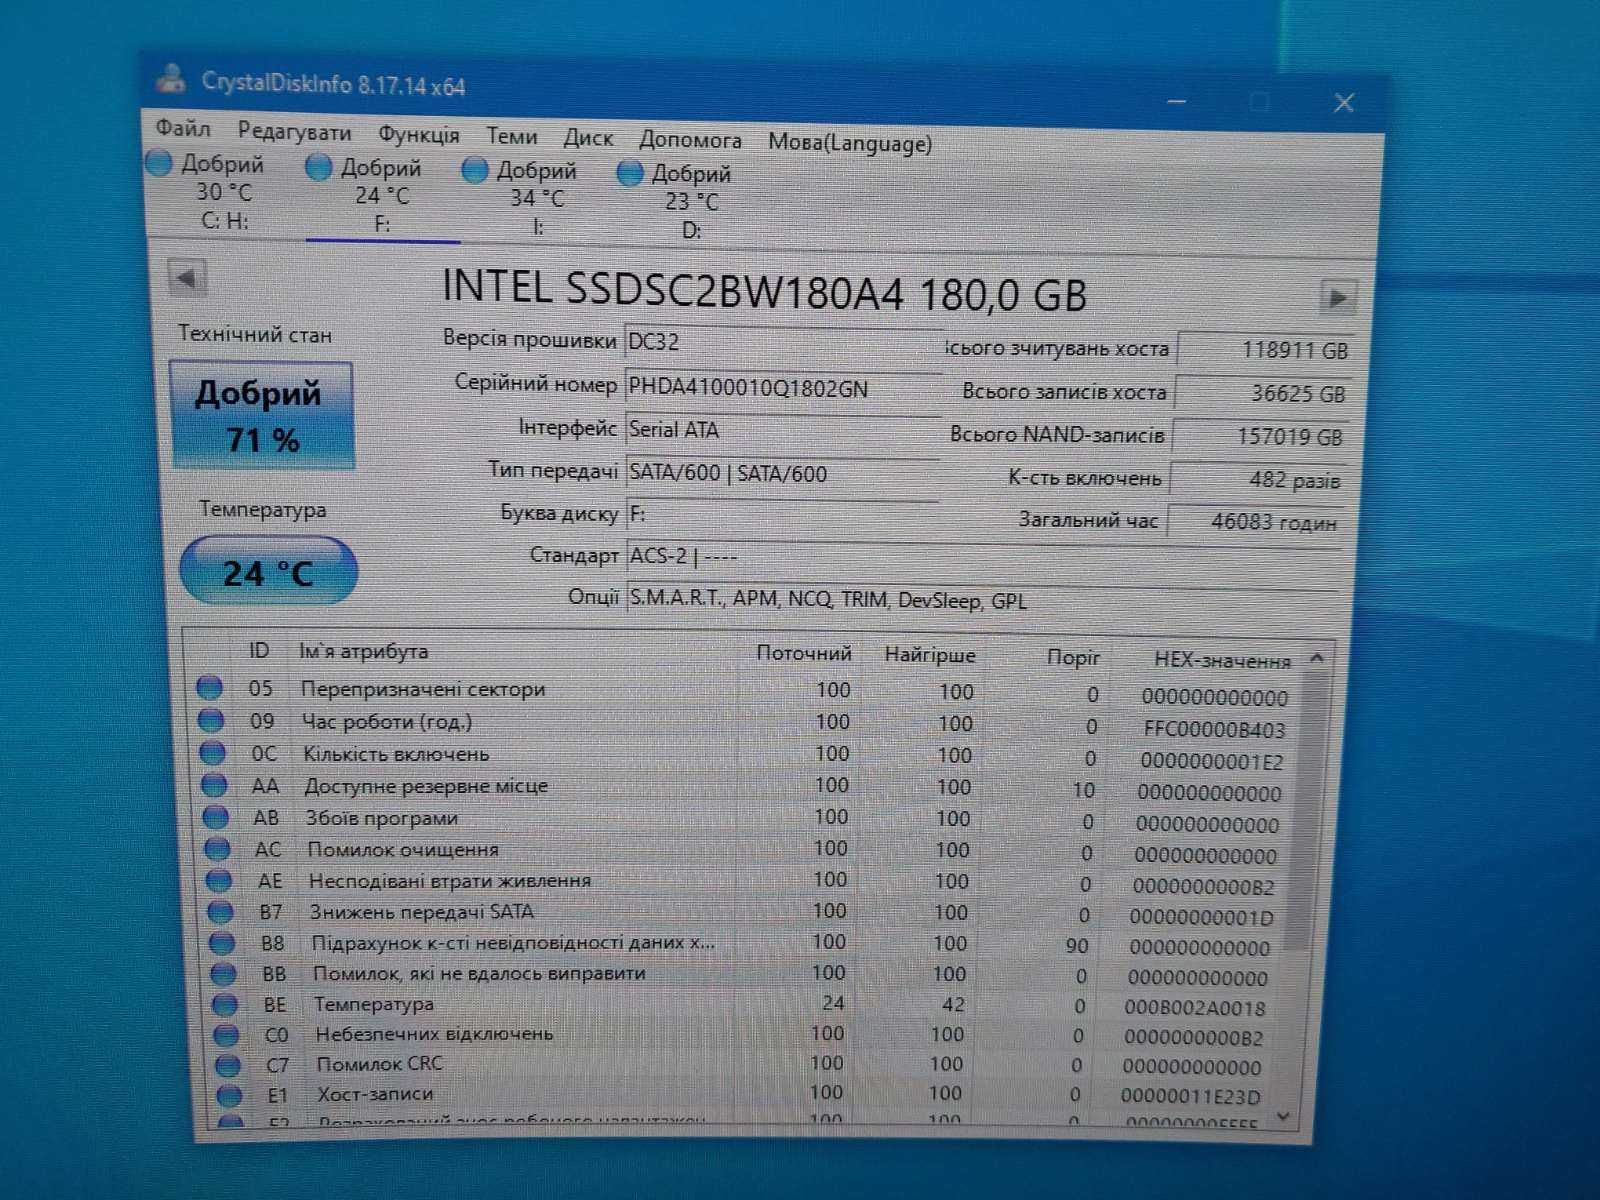Click status dot for attribute BE Температура
Viewport: 1600px width, 1200px height.
(x=226, y=1003)
